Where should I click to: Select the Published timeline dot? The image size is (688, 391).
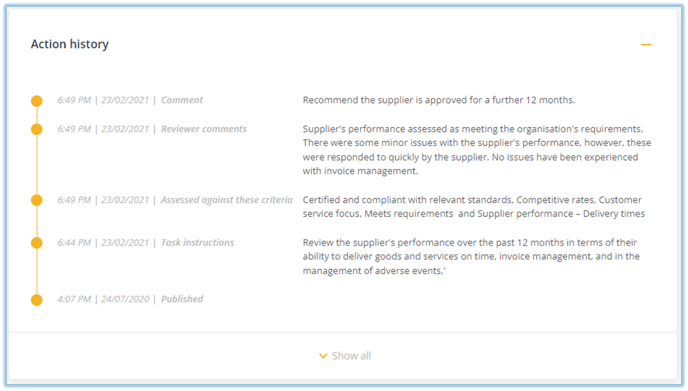pos(37,300)
